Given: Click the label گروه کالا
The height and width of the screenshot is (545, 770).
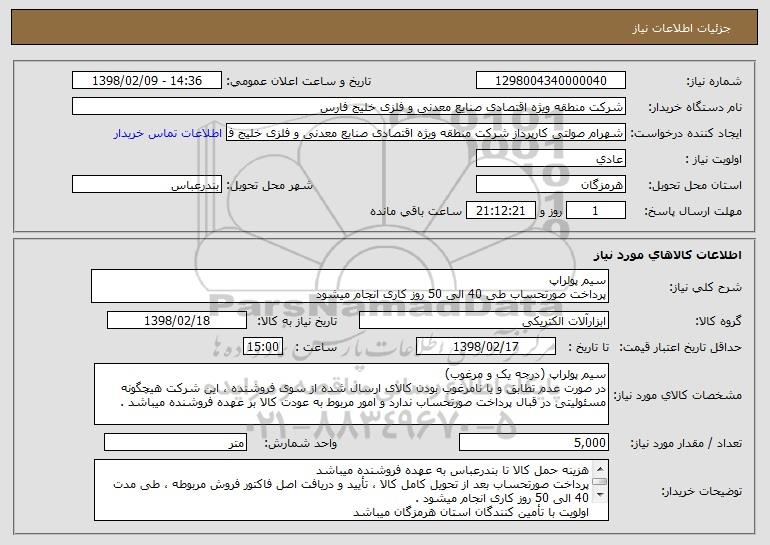Looking at the screenshot, I should click(x=718, y=321).
